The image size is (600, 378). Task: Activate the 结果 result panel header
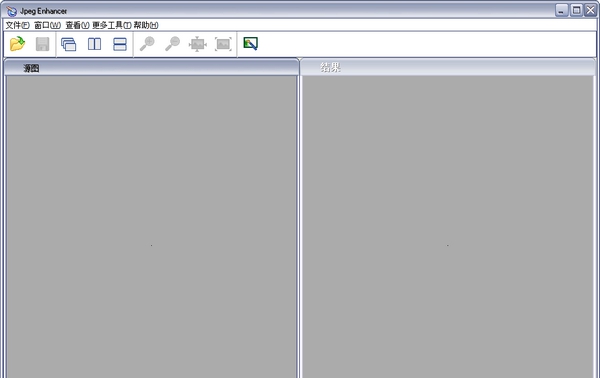click(x=448, y=67)
